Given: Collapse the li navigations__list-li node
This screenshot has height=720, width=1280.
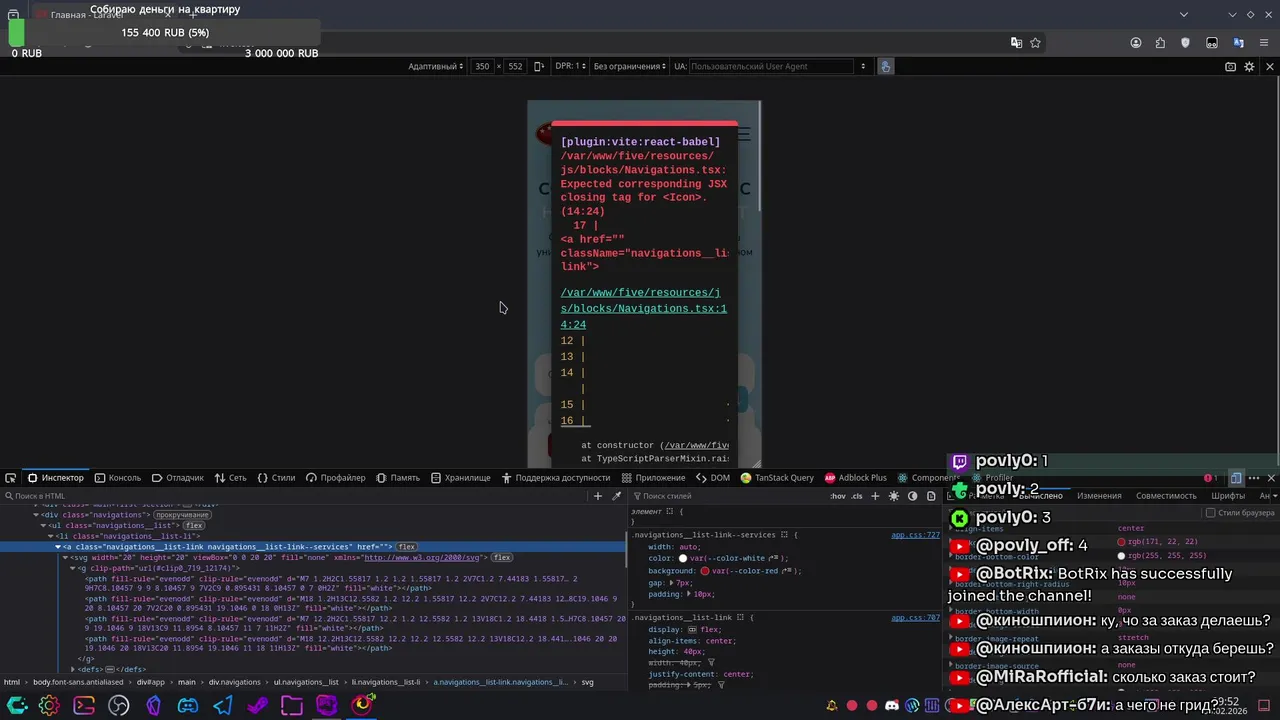Looking at the screenshot, I should pyautogui.click(x=50, y=536).
